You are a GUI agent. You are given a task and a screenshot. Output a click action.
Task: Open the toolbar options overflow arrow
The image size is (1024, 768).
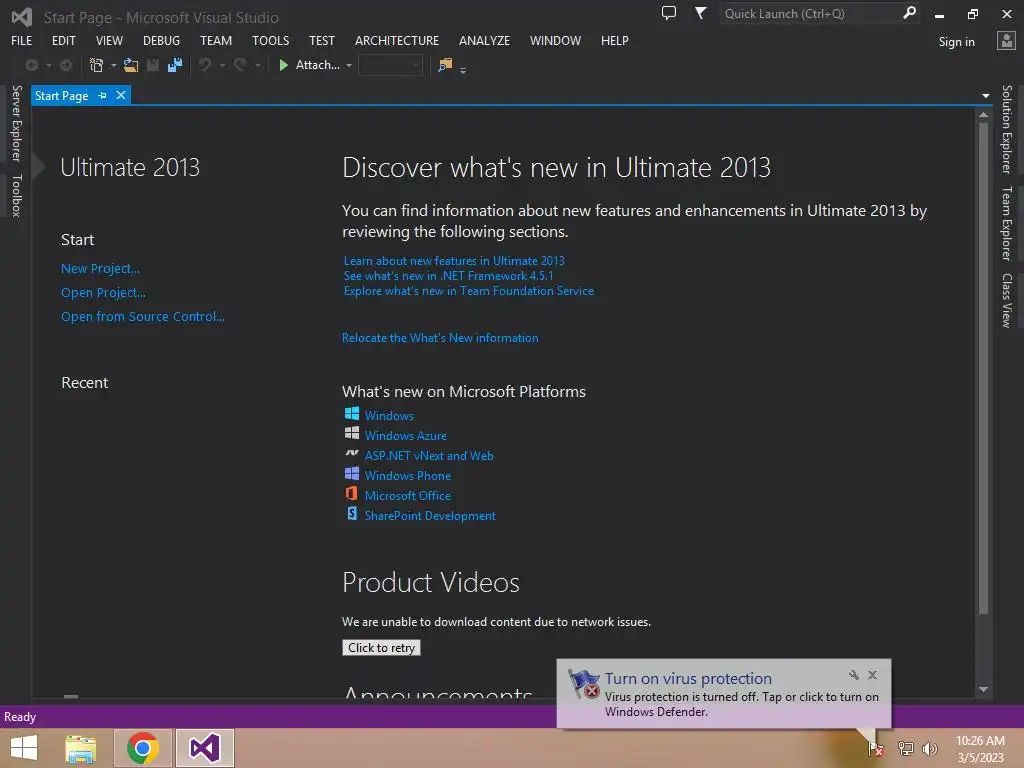(463, 70)
